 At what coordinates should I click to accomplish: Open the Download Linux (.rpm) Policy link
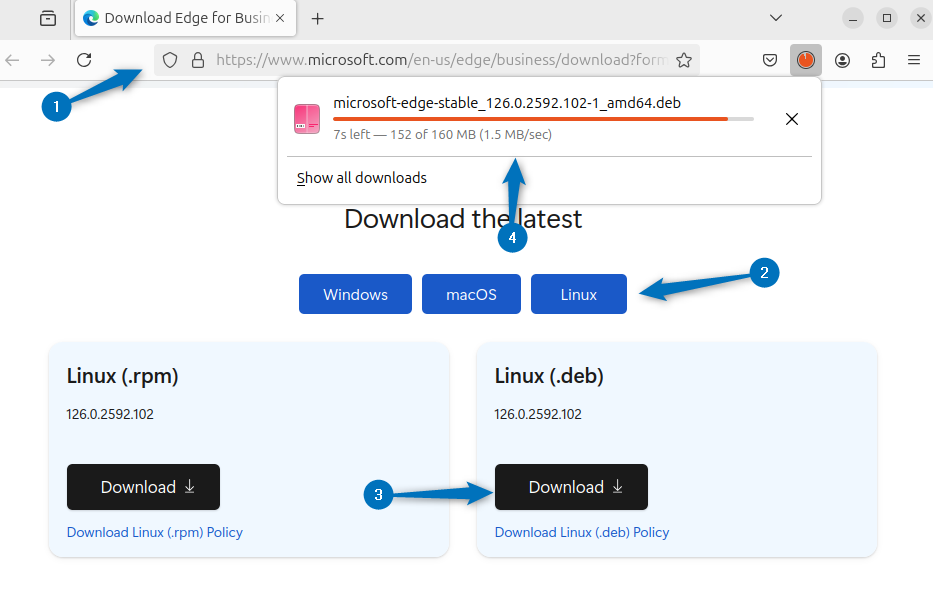tap(154, 532)
